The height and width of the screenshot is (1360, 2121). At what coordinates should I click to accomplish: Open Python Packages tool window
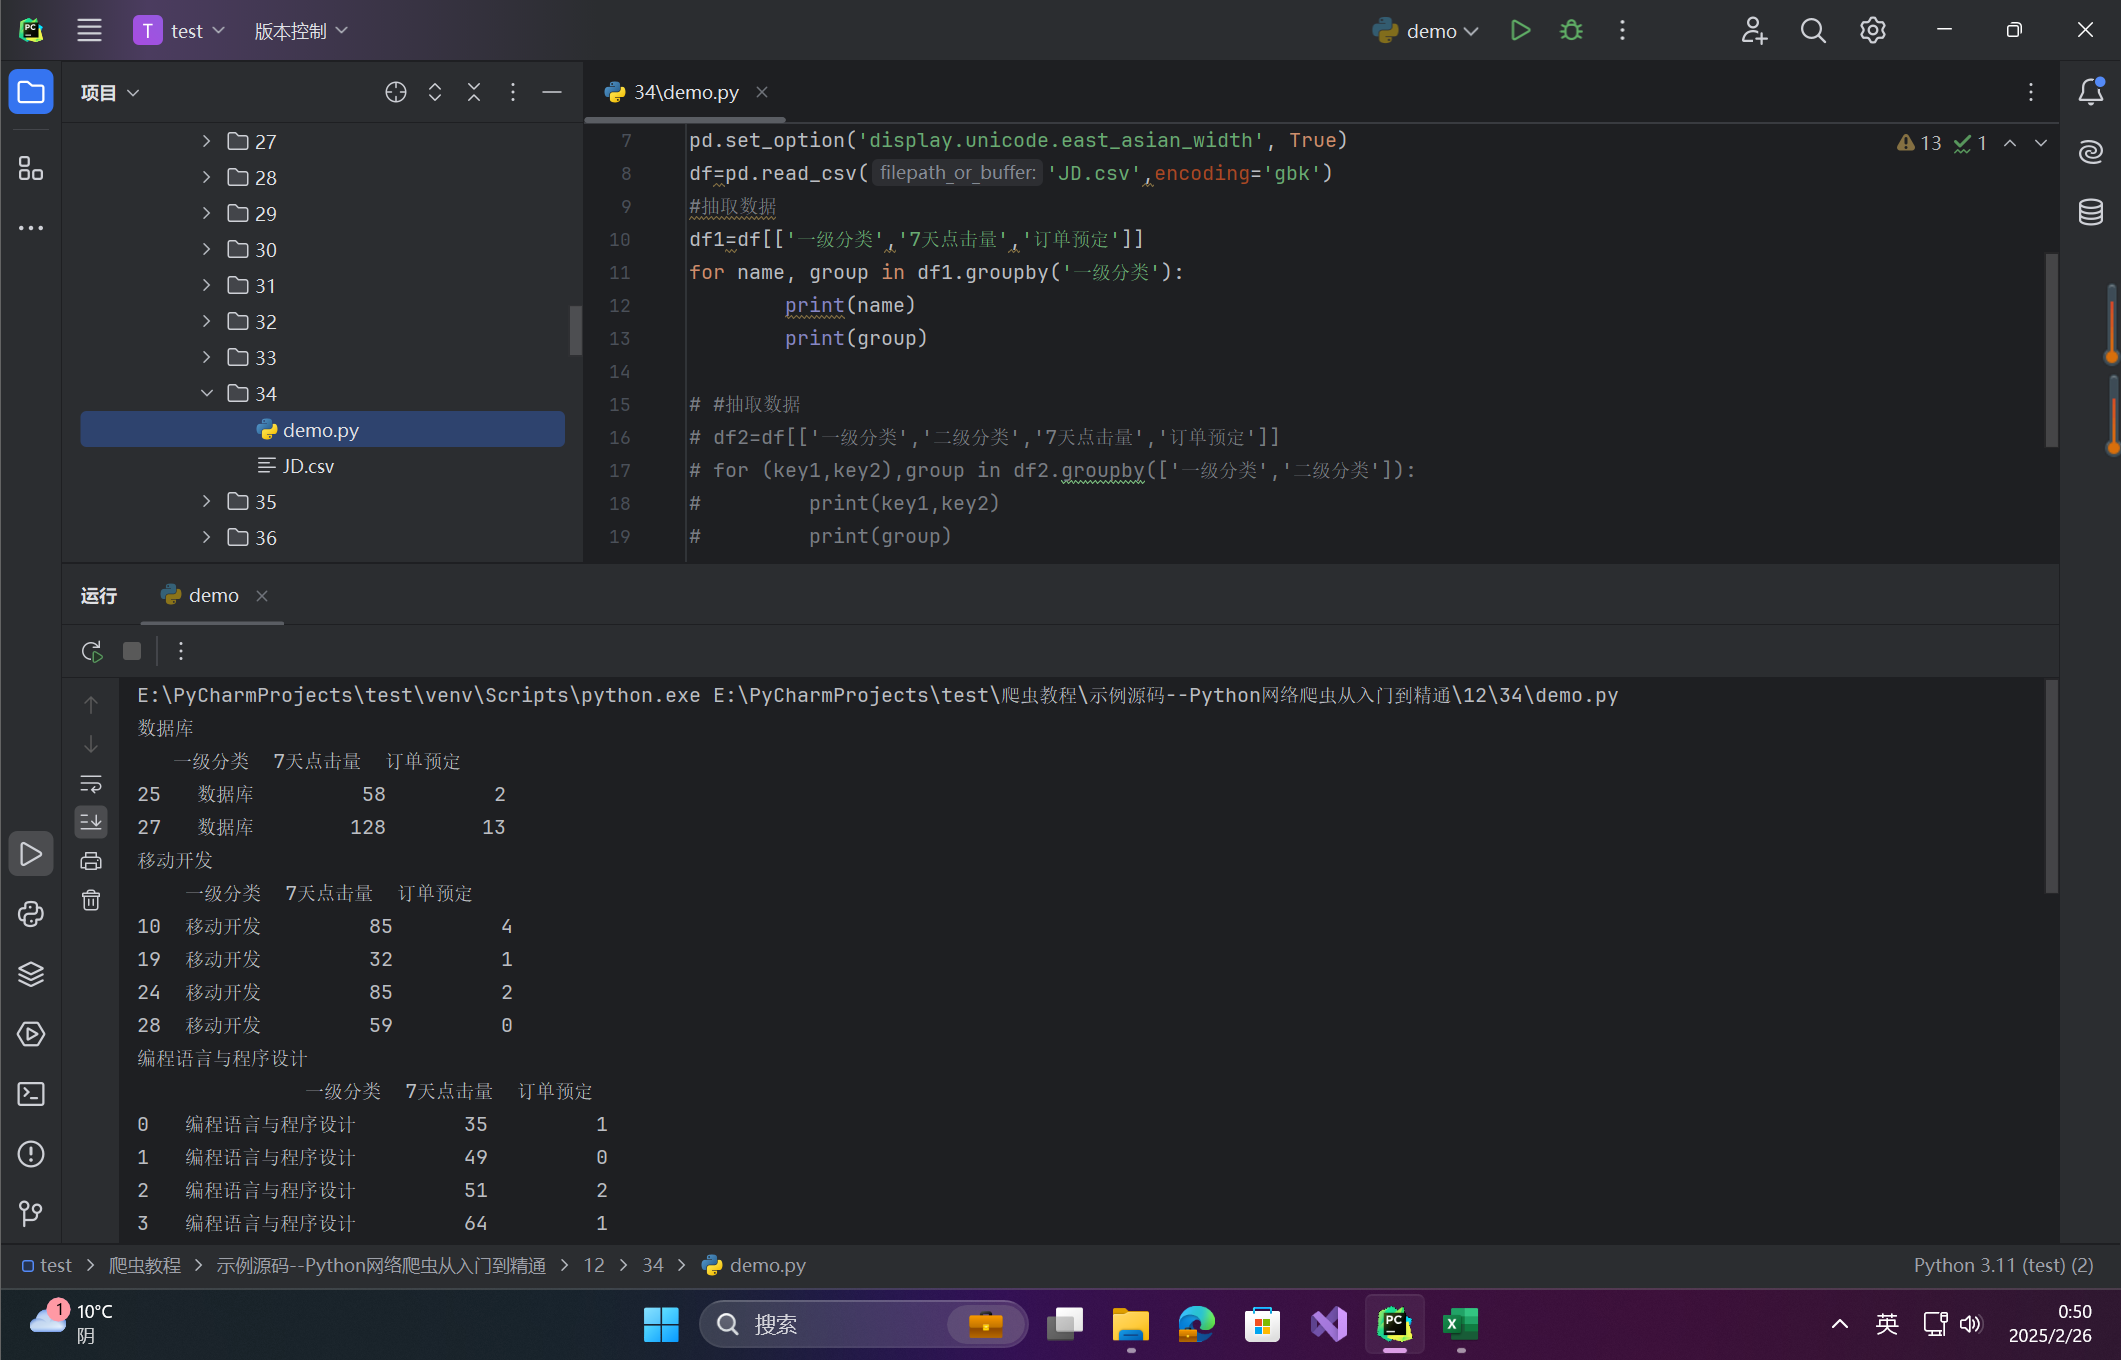pyautogui.click(x=31, y=974)
